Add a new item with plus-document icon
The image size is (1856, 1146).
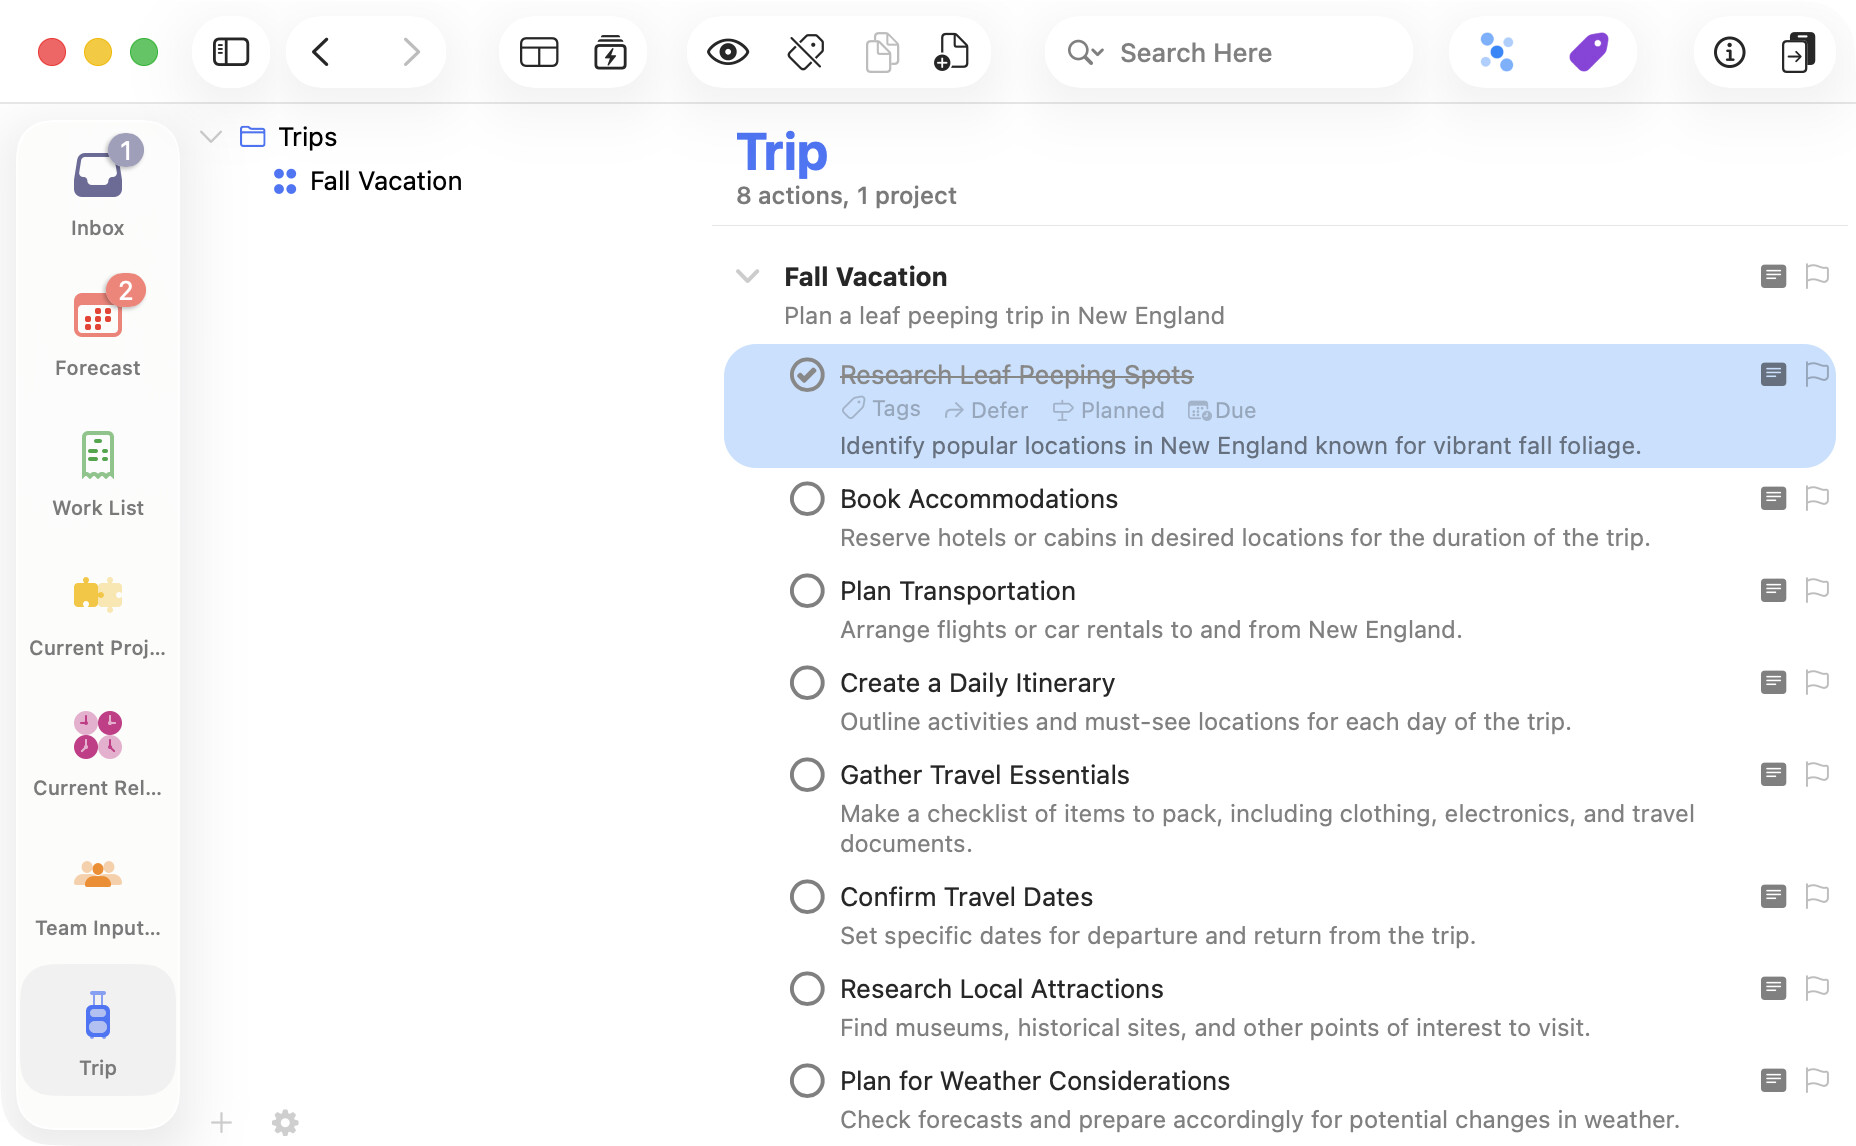coord(951,52)
